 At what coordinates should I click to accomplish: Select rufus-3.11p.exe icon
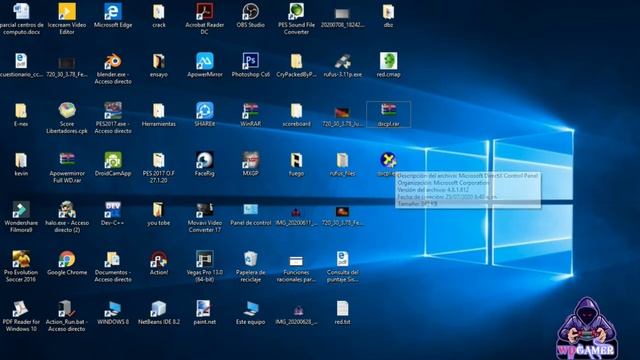click(x=342, y=65)
